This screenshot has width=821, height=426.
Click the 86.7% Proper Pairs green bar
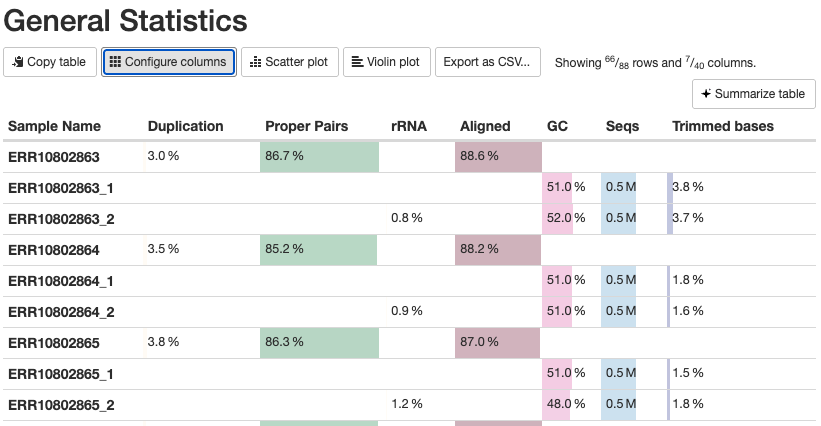click(319, 157)
